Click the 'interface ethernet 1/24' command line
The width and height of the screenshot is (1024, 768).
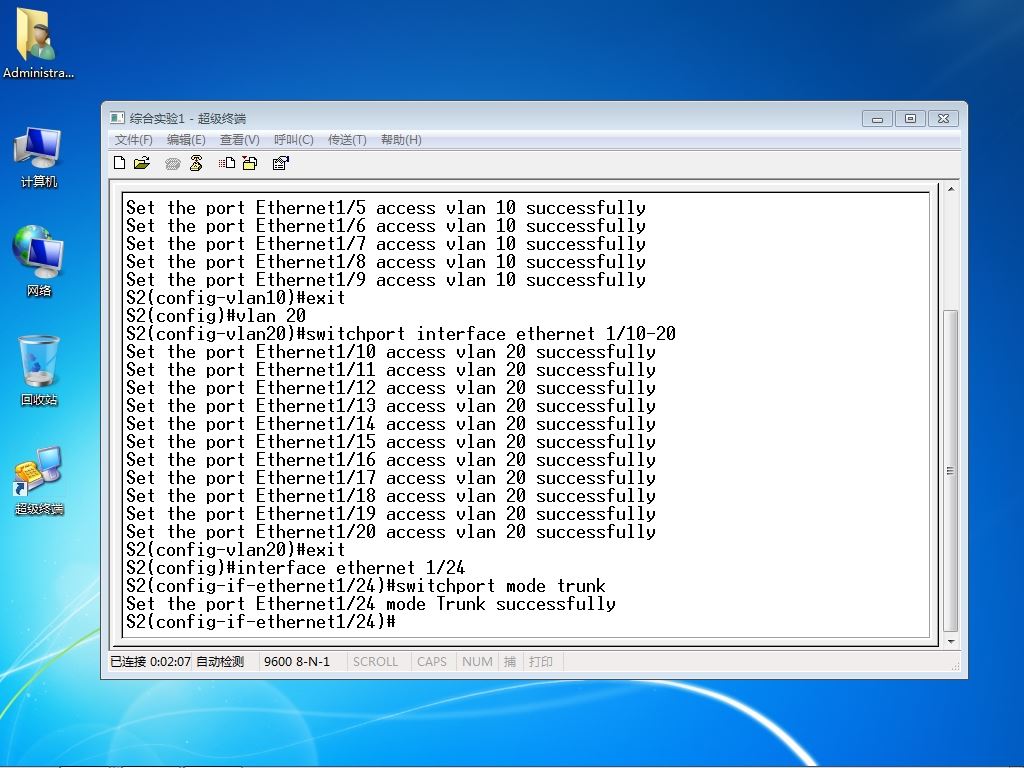[x=295, y=568]
